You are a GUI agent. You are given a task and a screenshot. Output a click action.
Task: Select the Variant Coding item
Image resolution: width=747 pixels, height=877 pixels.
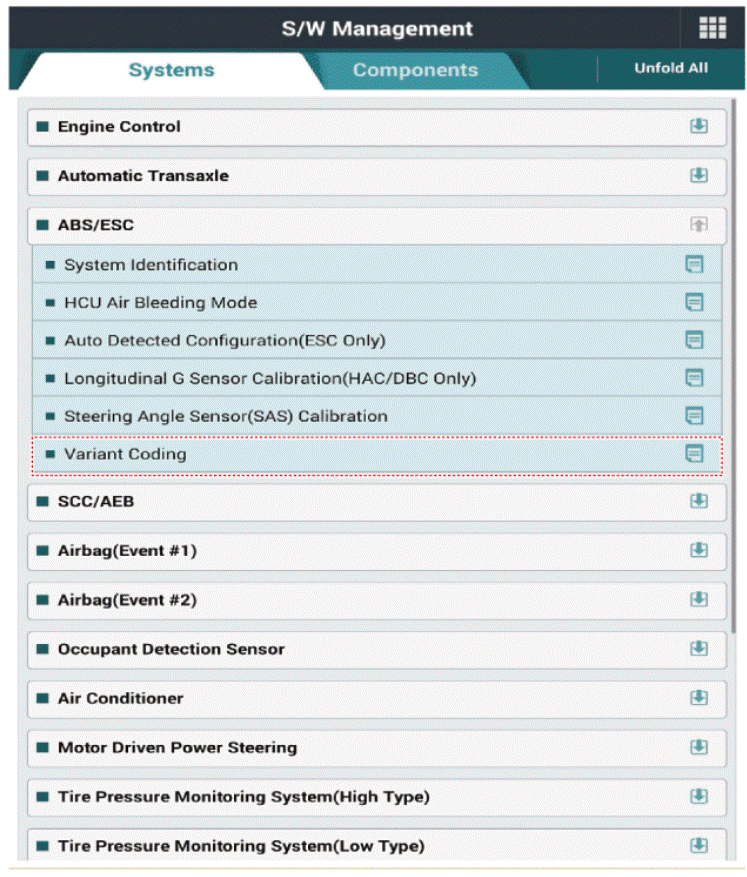coord(126,454)
